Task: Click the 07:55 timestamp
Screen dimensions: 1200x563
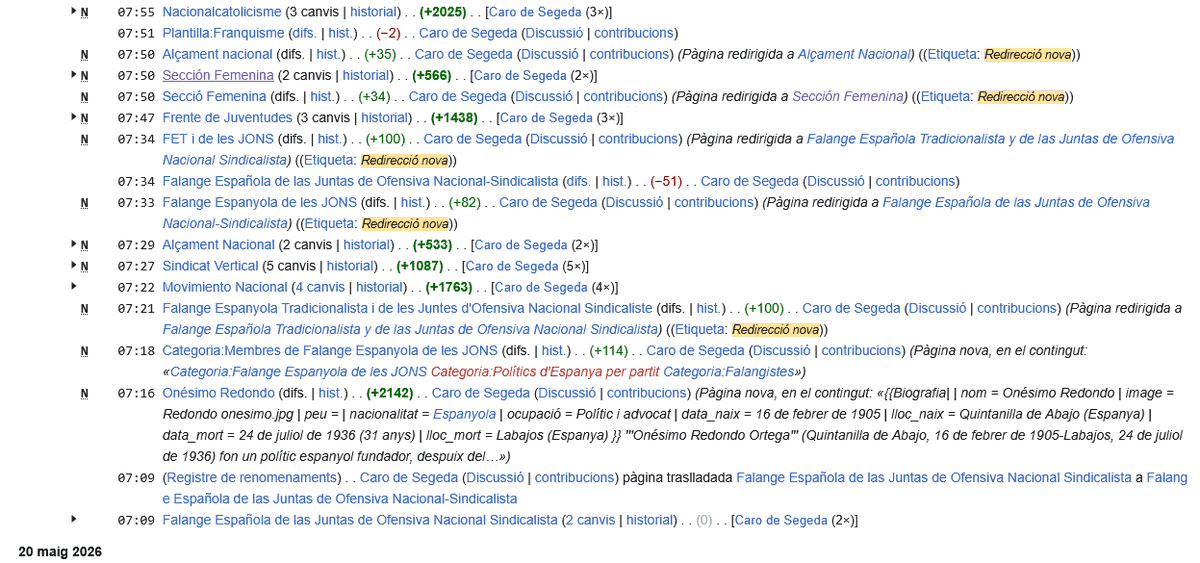Action: (136, 12)
